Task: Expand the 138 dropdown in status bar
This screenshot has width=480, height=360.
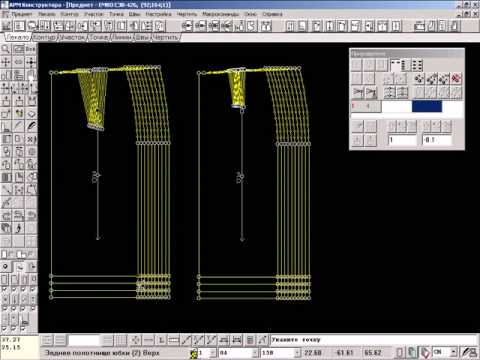Action: (x=297, y=353)
